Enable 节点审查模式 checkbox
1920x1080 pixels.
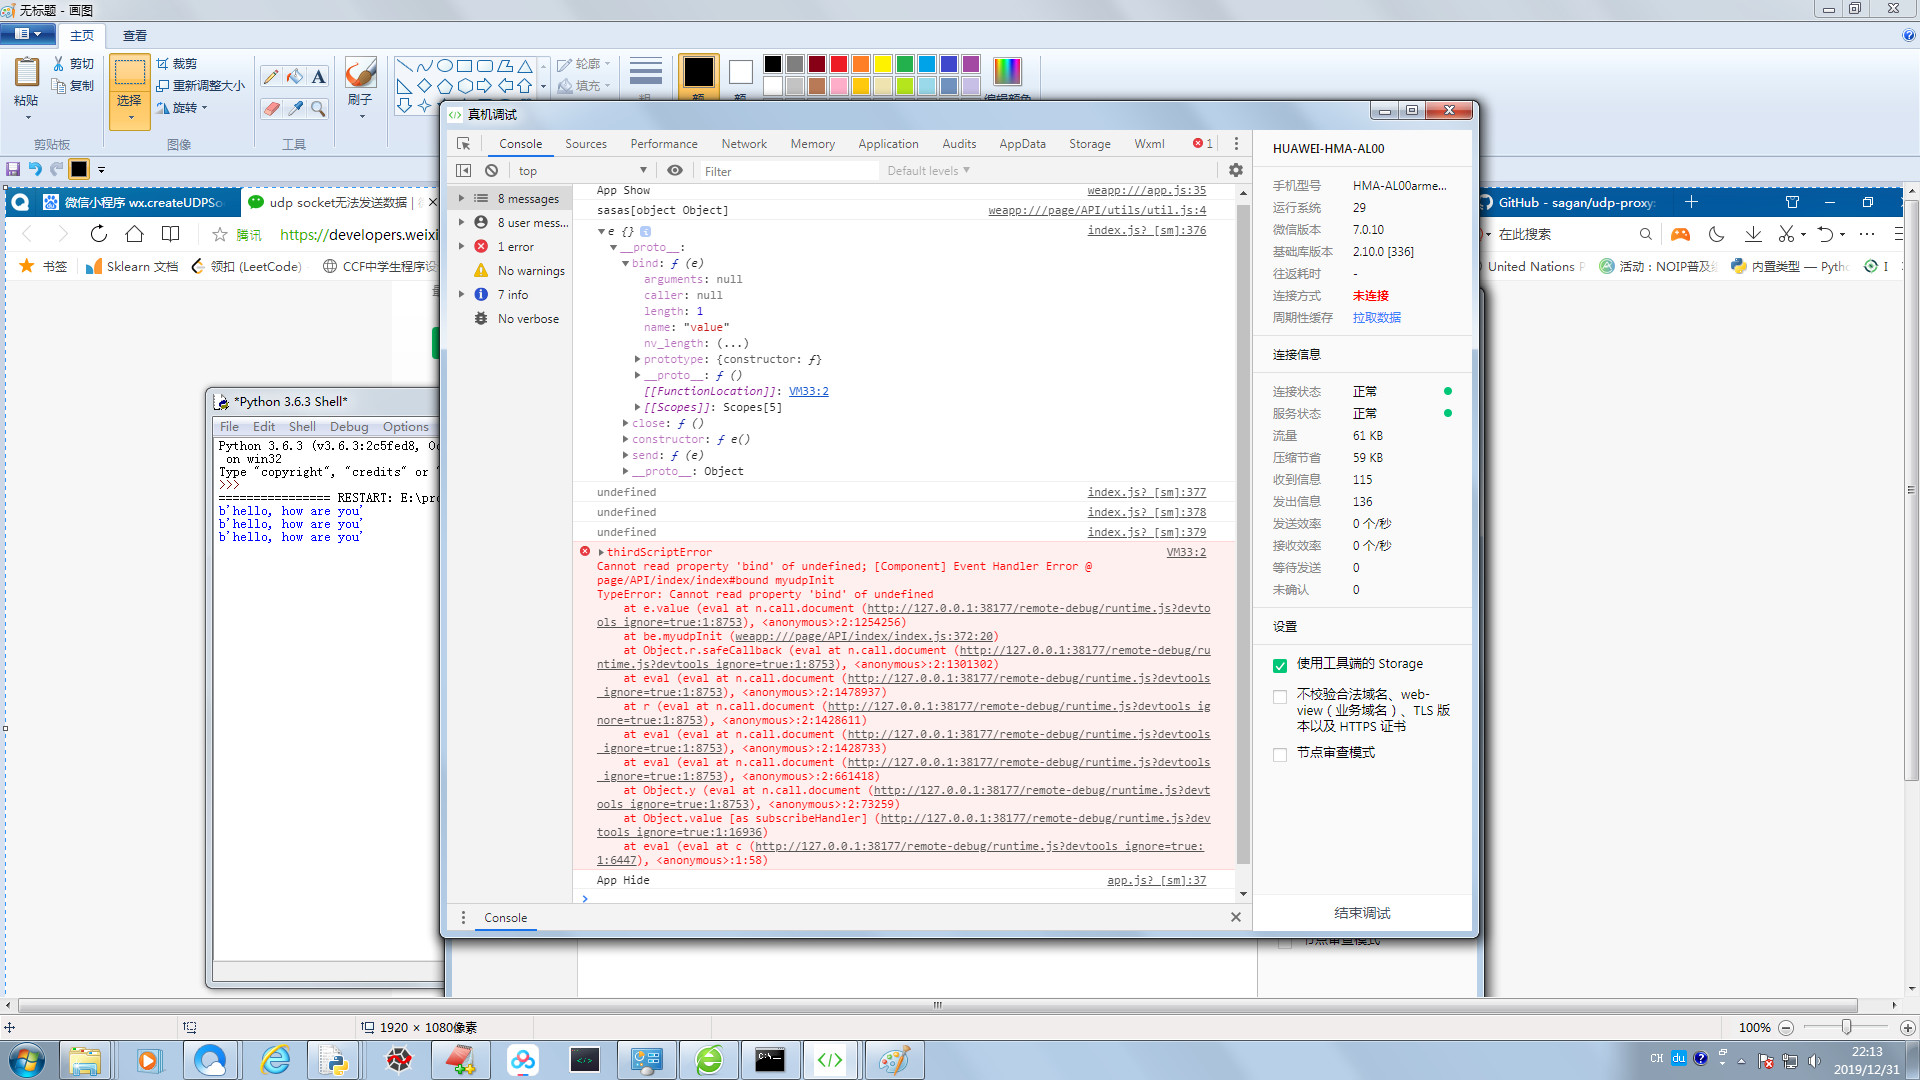coord(1280,754)
